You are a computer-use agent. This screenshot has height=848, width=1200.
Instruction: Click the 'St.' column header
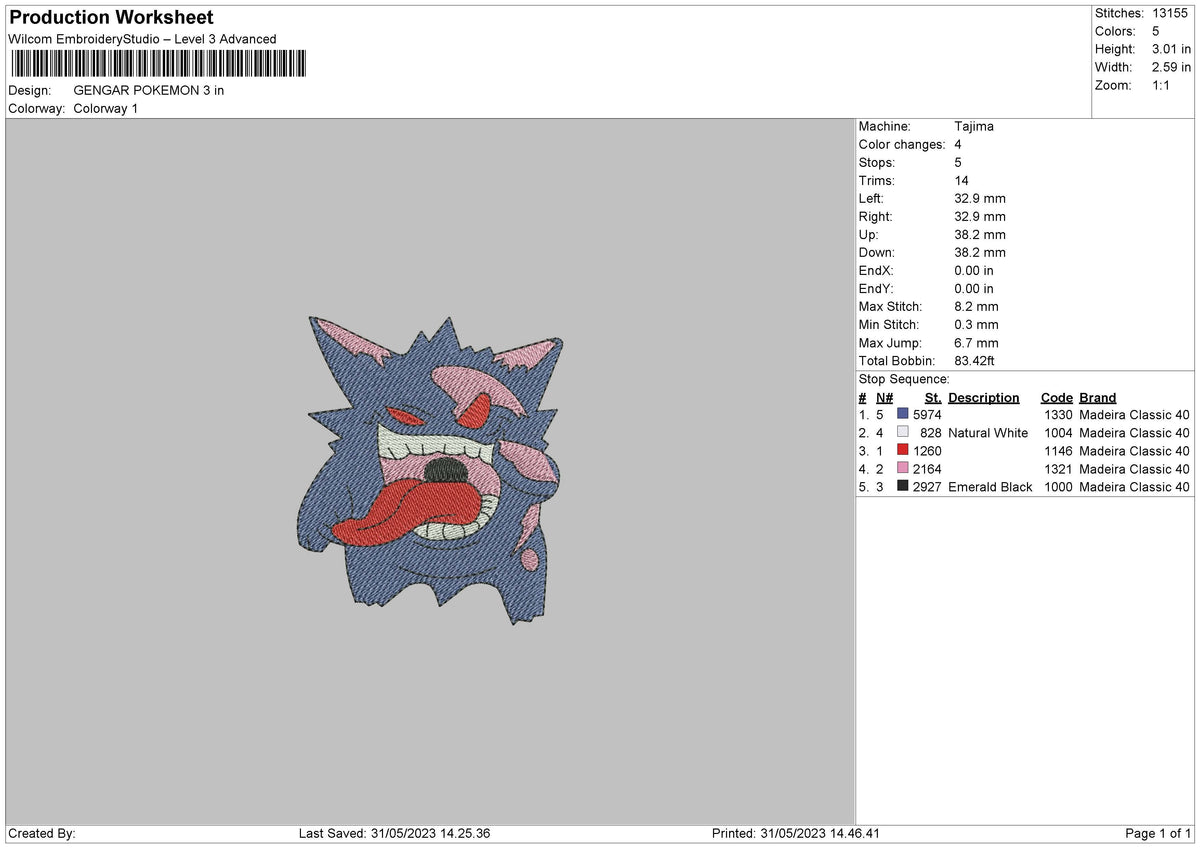tap(933, 397)
